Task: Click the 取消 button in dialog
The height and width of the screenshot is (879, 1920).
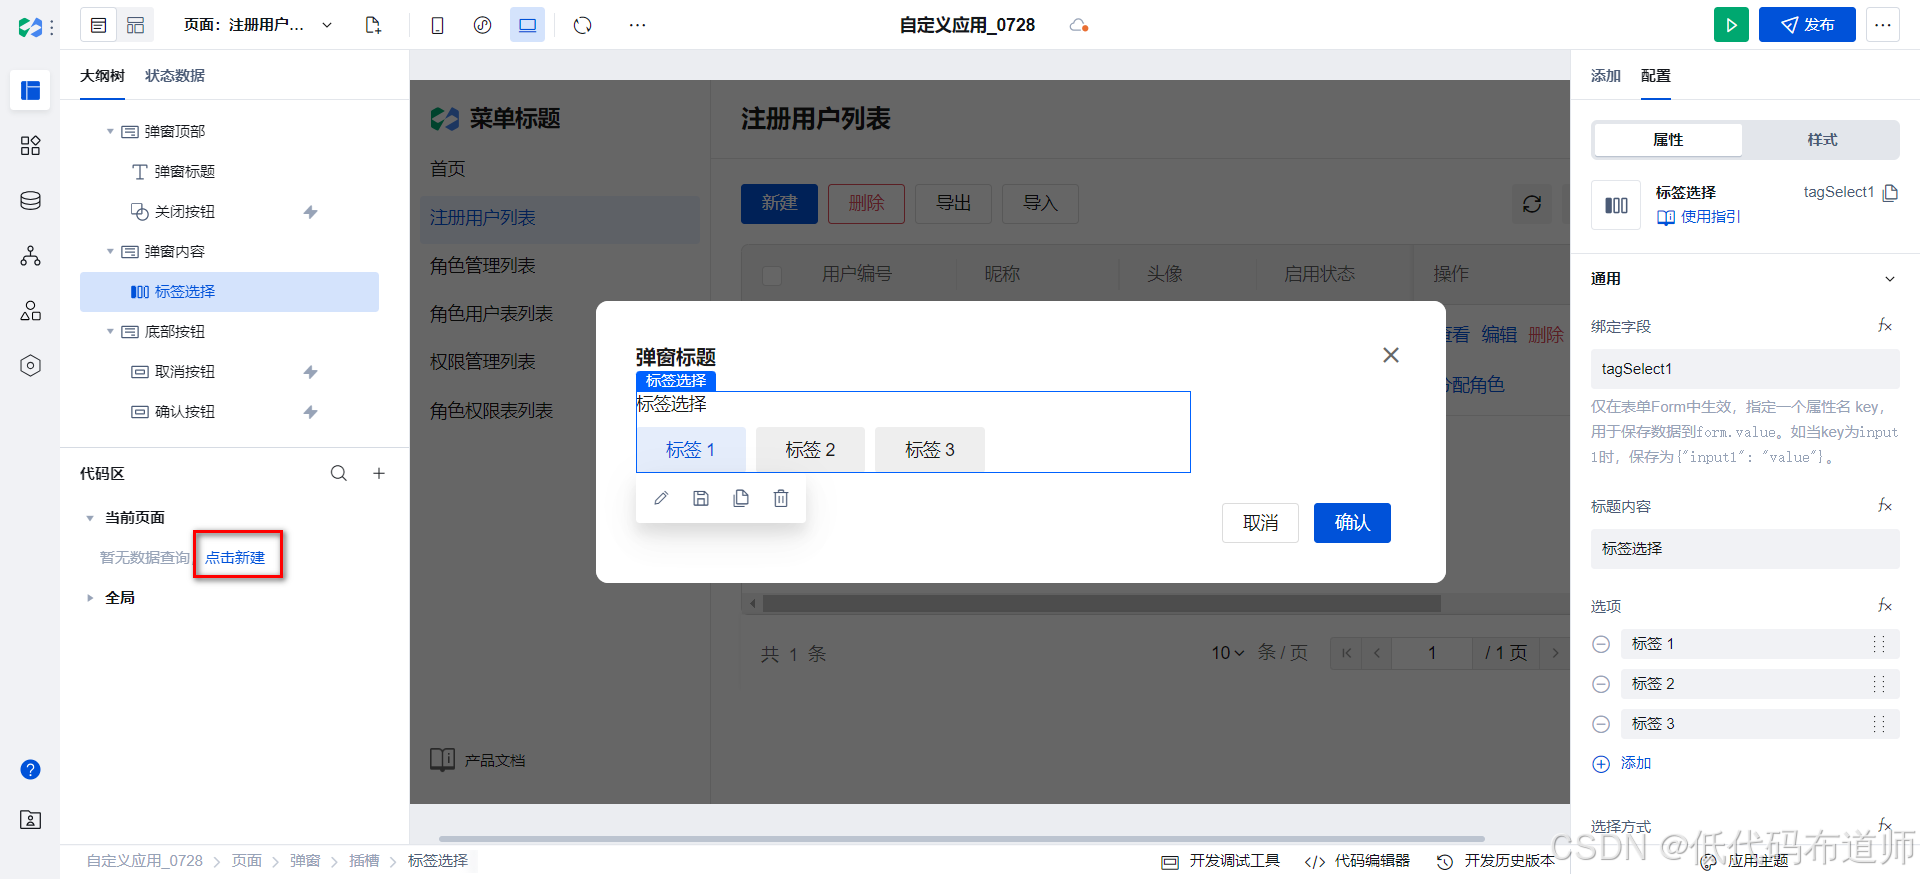Action: [x=1260, y=523]
